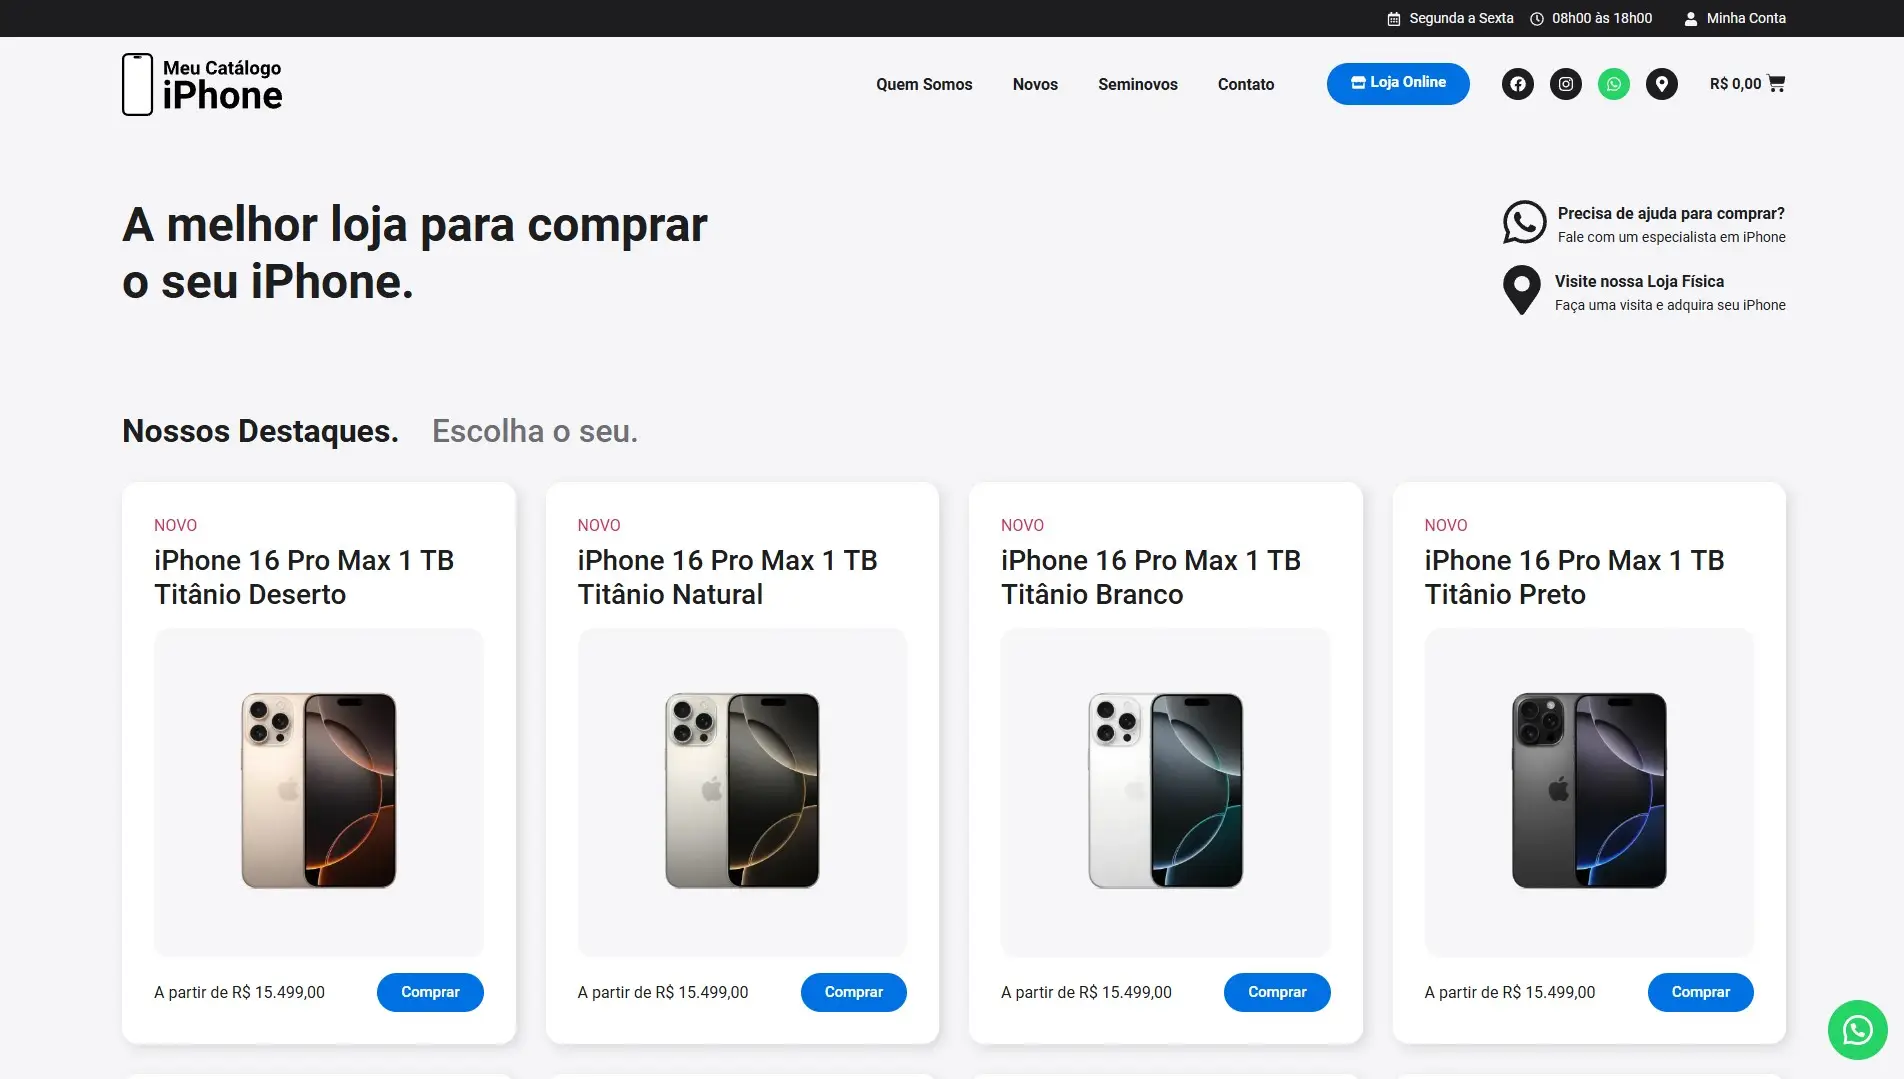Image resolution: width=1904 pixels, height=1079 pixels.
Task: Click the Loja Online button
Action: click(1398, 83)
